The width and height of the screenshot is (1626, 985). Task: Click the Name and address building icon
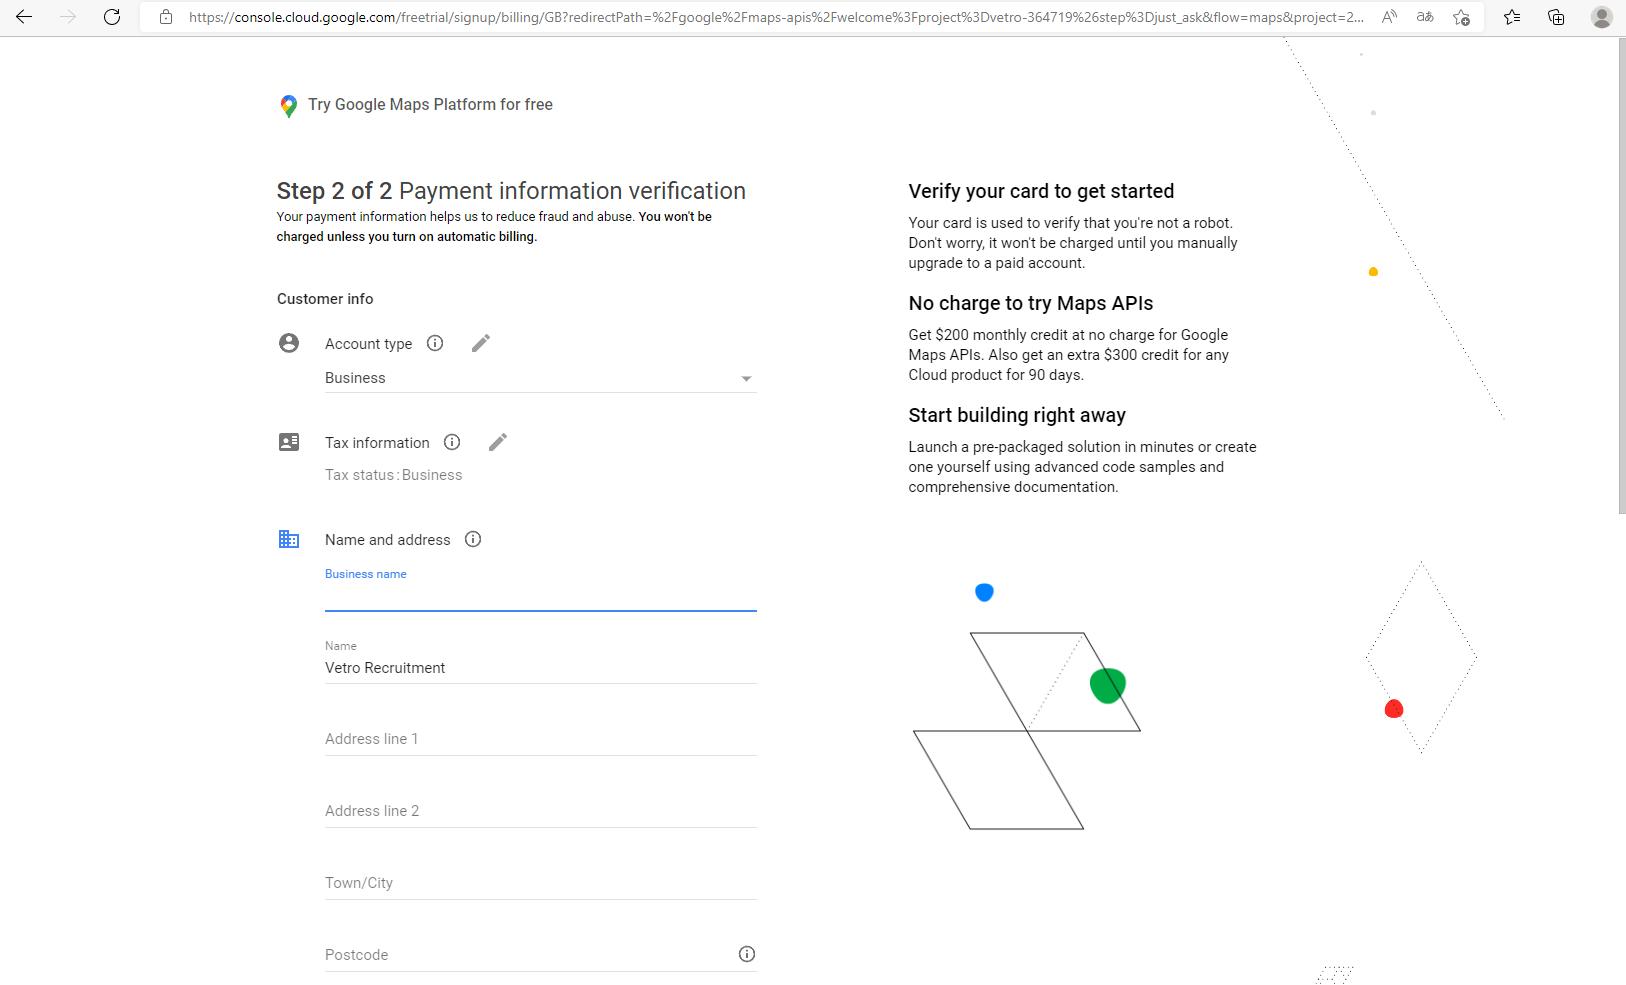(289, 539)
